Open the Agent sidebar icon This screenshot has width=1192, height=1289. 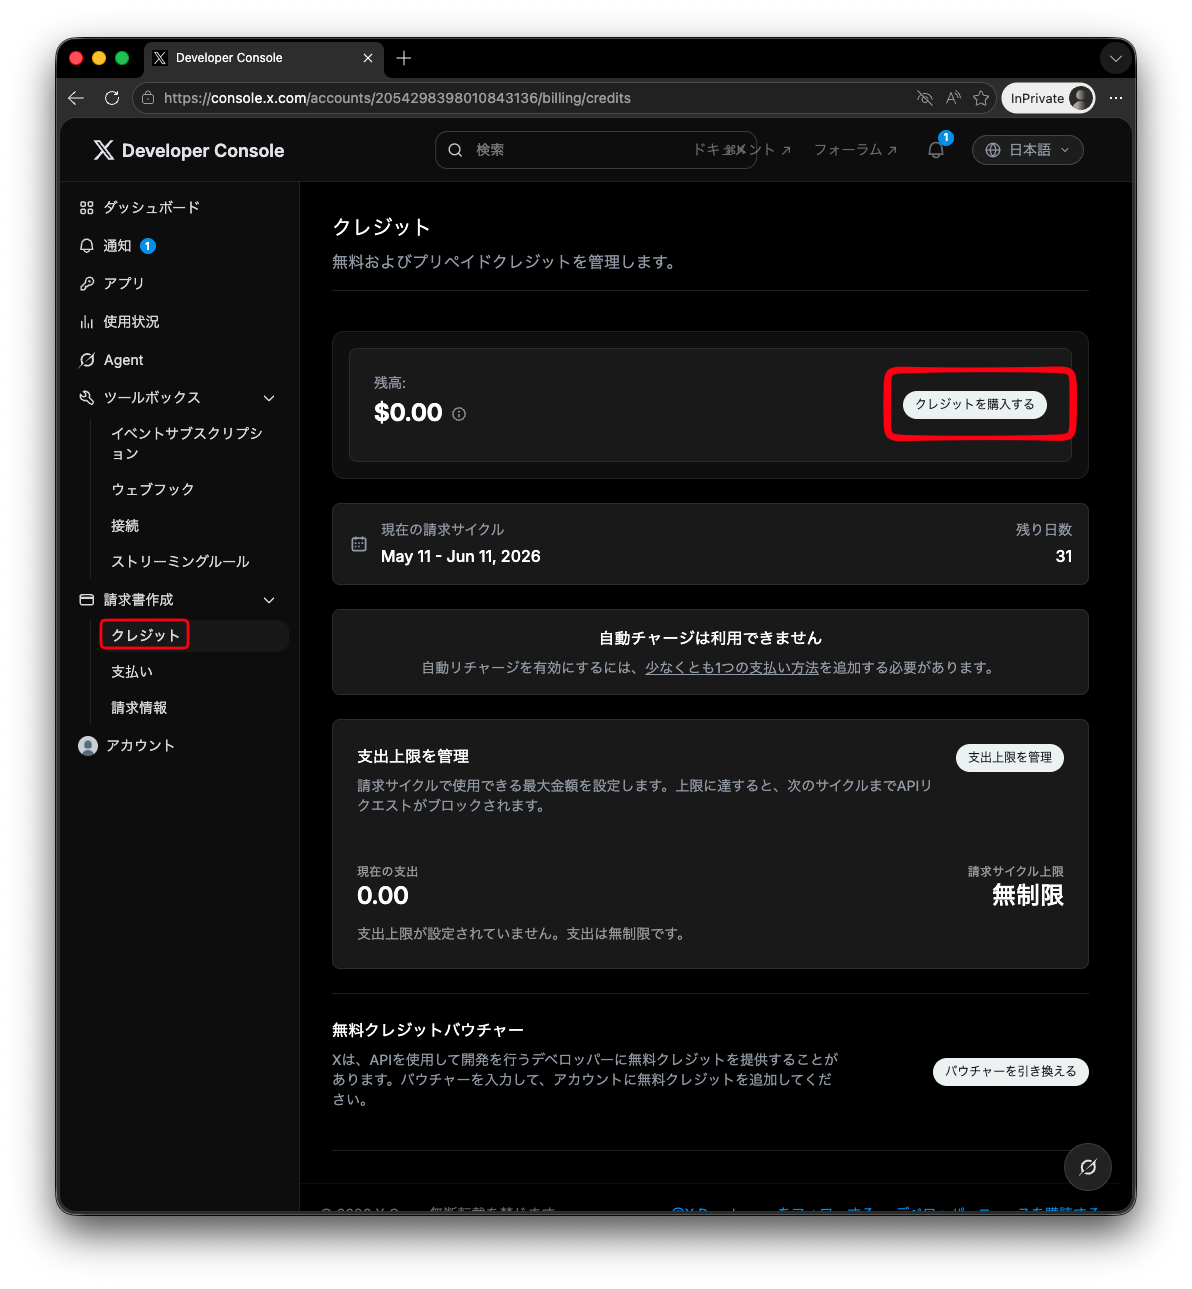(87, 360)
